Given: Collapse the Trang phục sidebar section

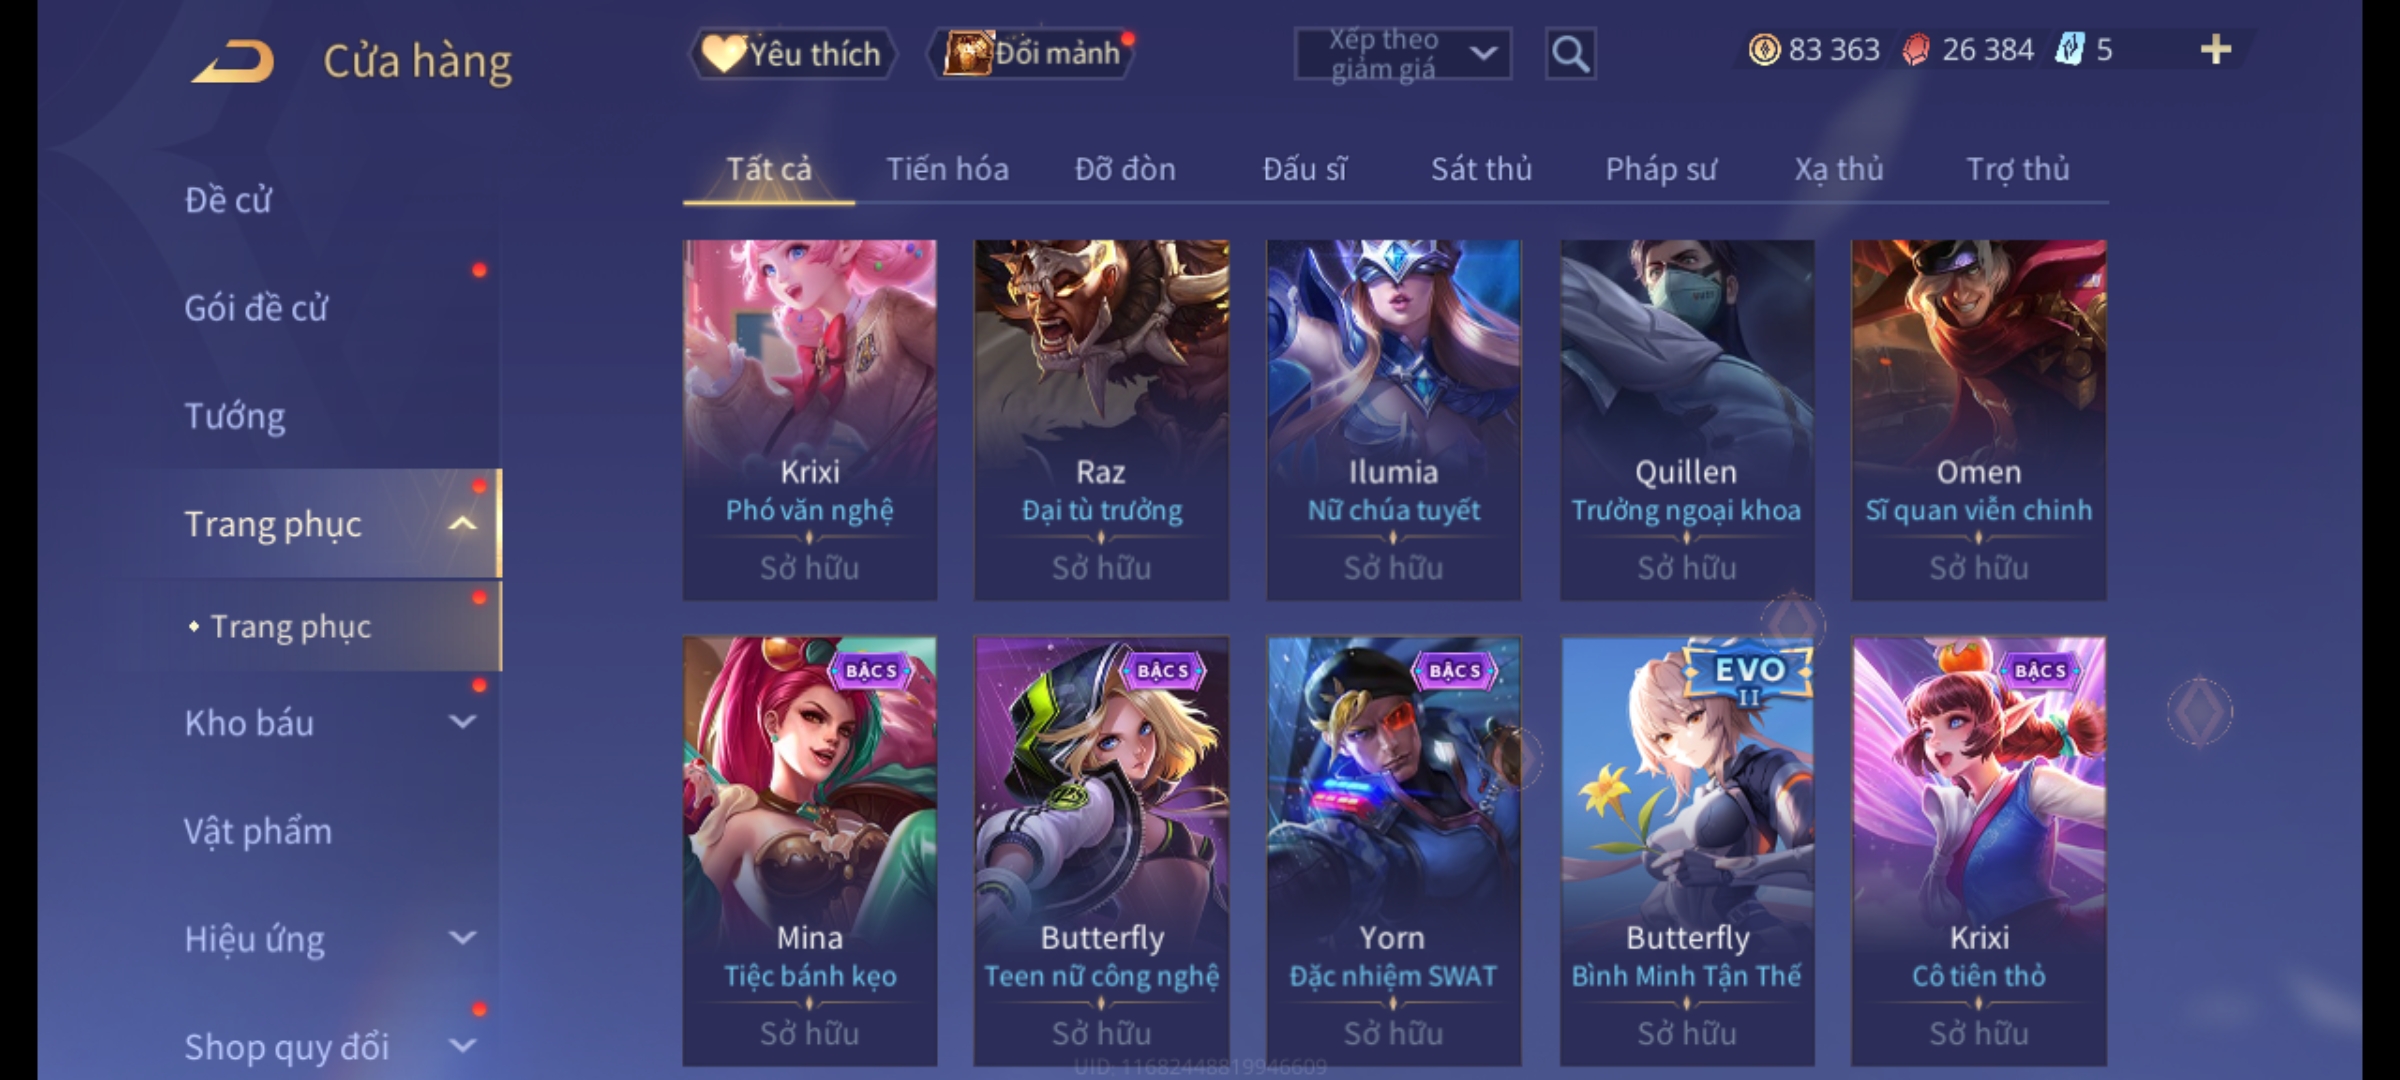Looking at the screenshot, I should point(462,524).
